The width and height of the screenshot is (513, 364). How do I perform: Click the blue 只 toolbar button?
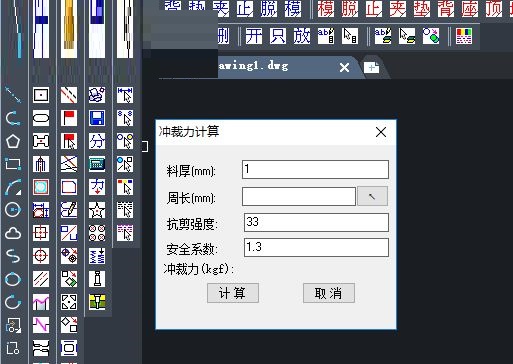tap(278, 36)
